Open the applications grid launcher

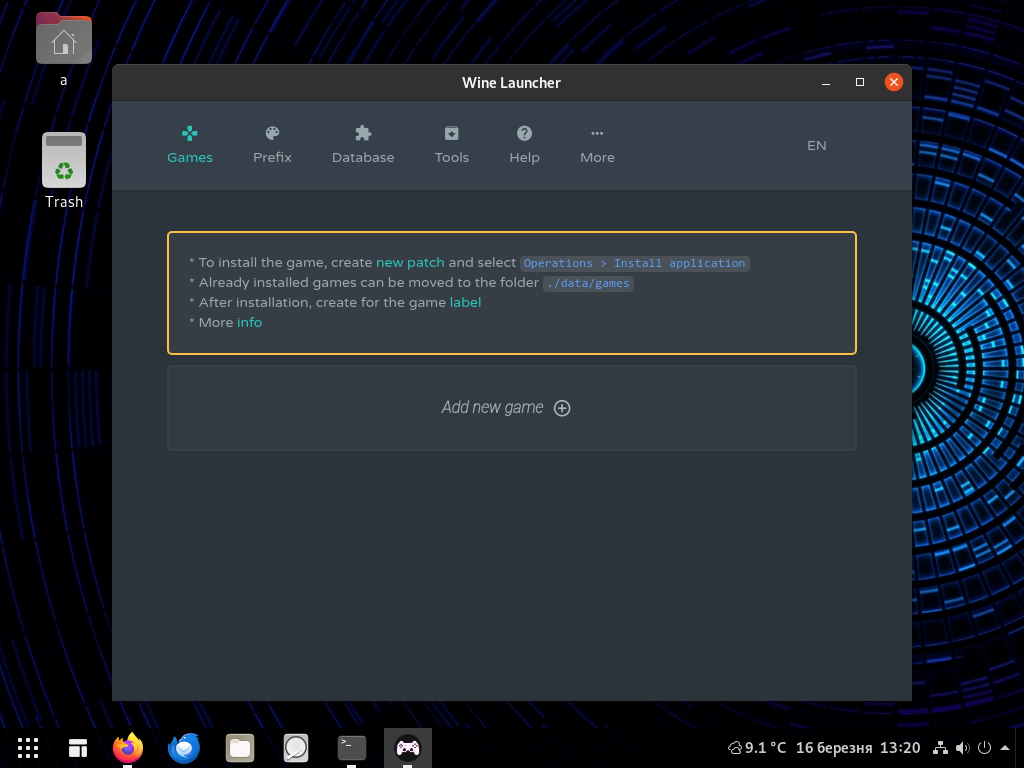28,747
